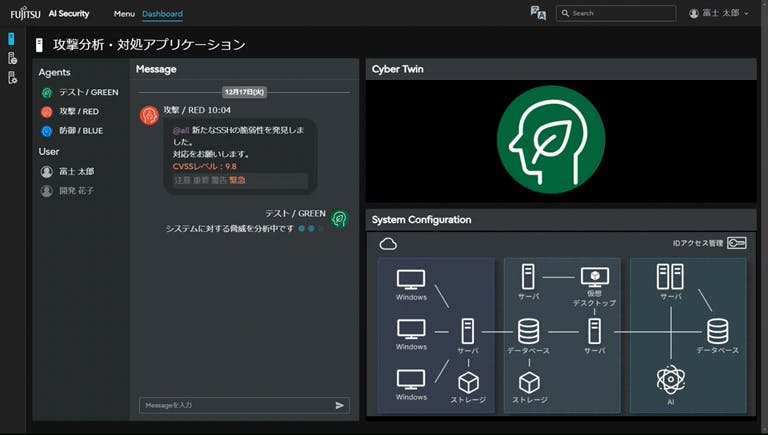Screen dimensions: 768x435
Task: Click the Fujitsu AI Security logo
Action: tap(49, 14)
